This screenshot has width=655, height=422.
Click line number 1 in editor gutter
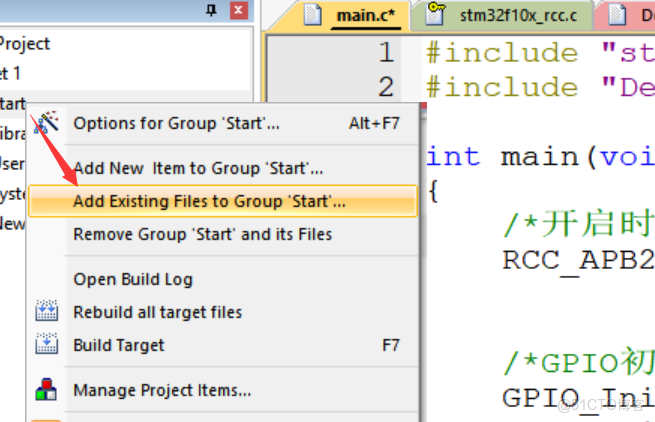[386, 53]
